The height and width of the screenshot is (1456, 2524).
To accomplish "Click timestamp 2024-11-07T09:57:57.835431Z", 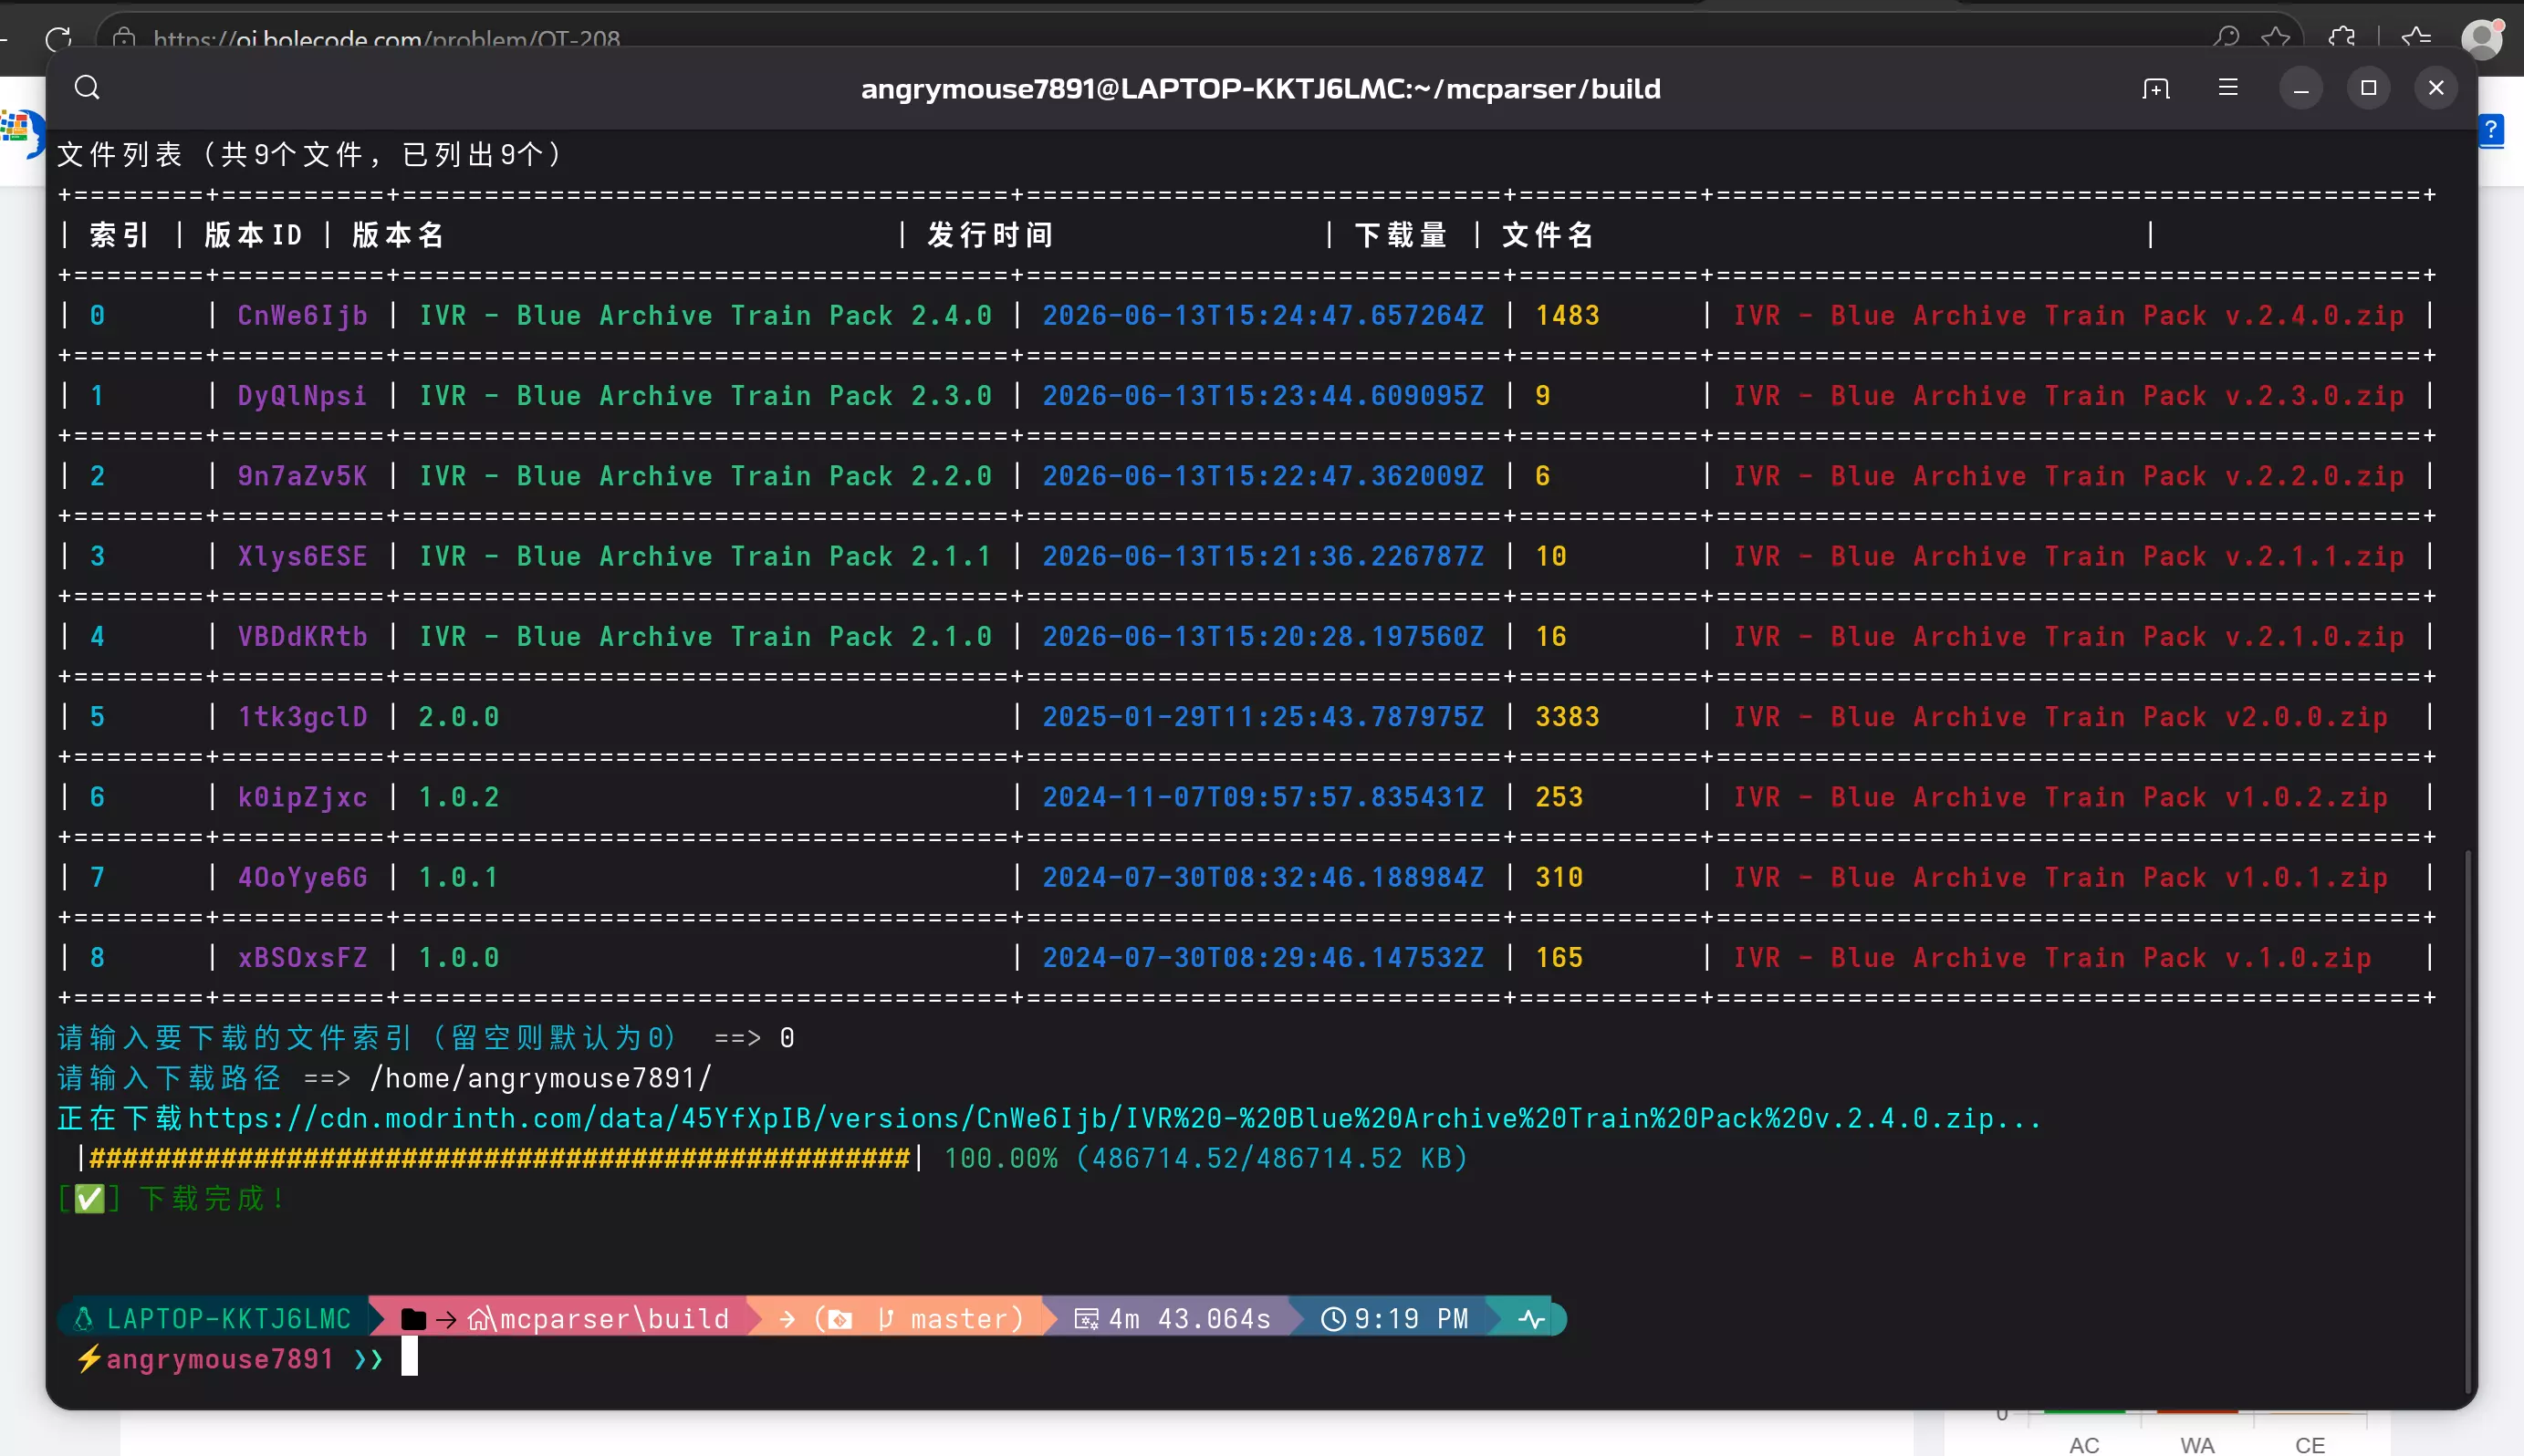I will (x=1263, y=797).
